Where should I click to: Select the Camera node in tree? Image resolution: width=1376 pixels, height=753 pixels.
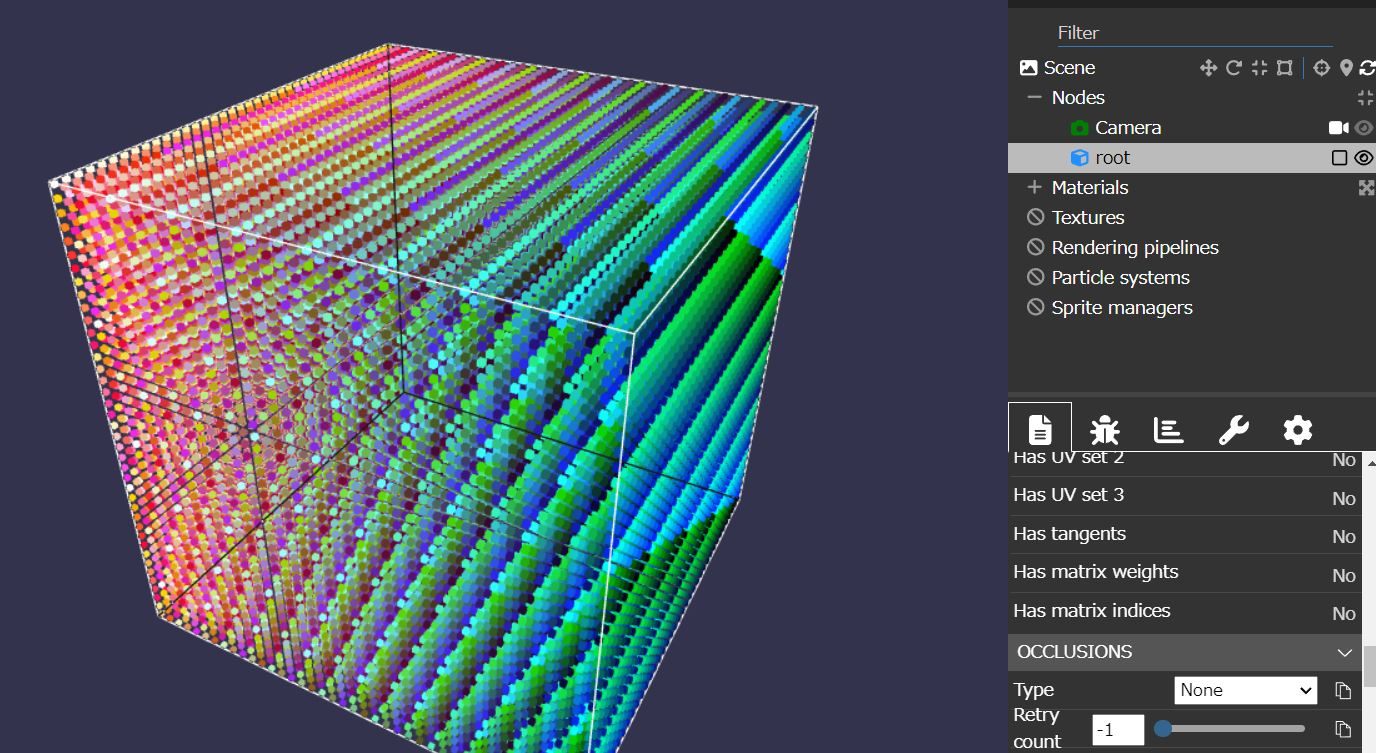(1128, 128)
